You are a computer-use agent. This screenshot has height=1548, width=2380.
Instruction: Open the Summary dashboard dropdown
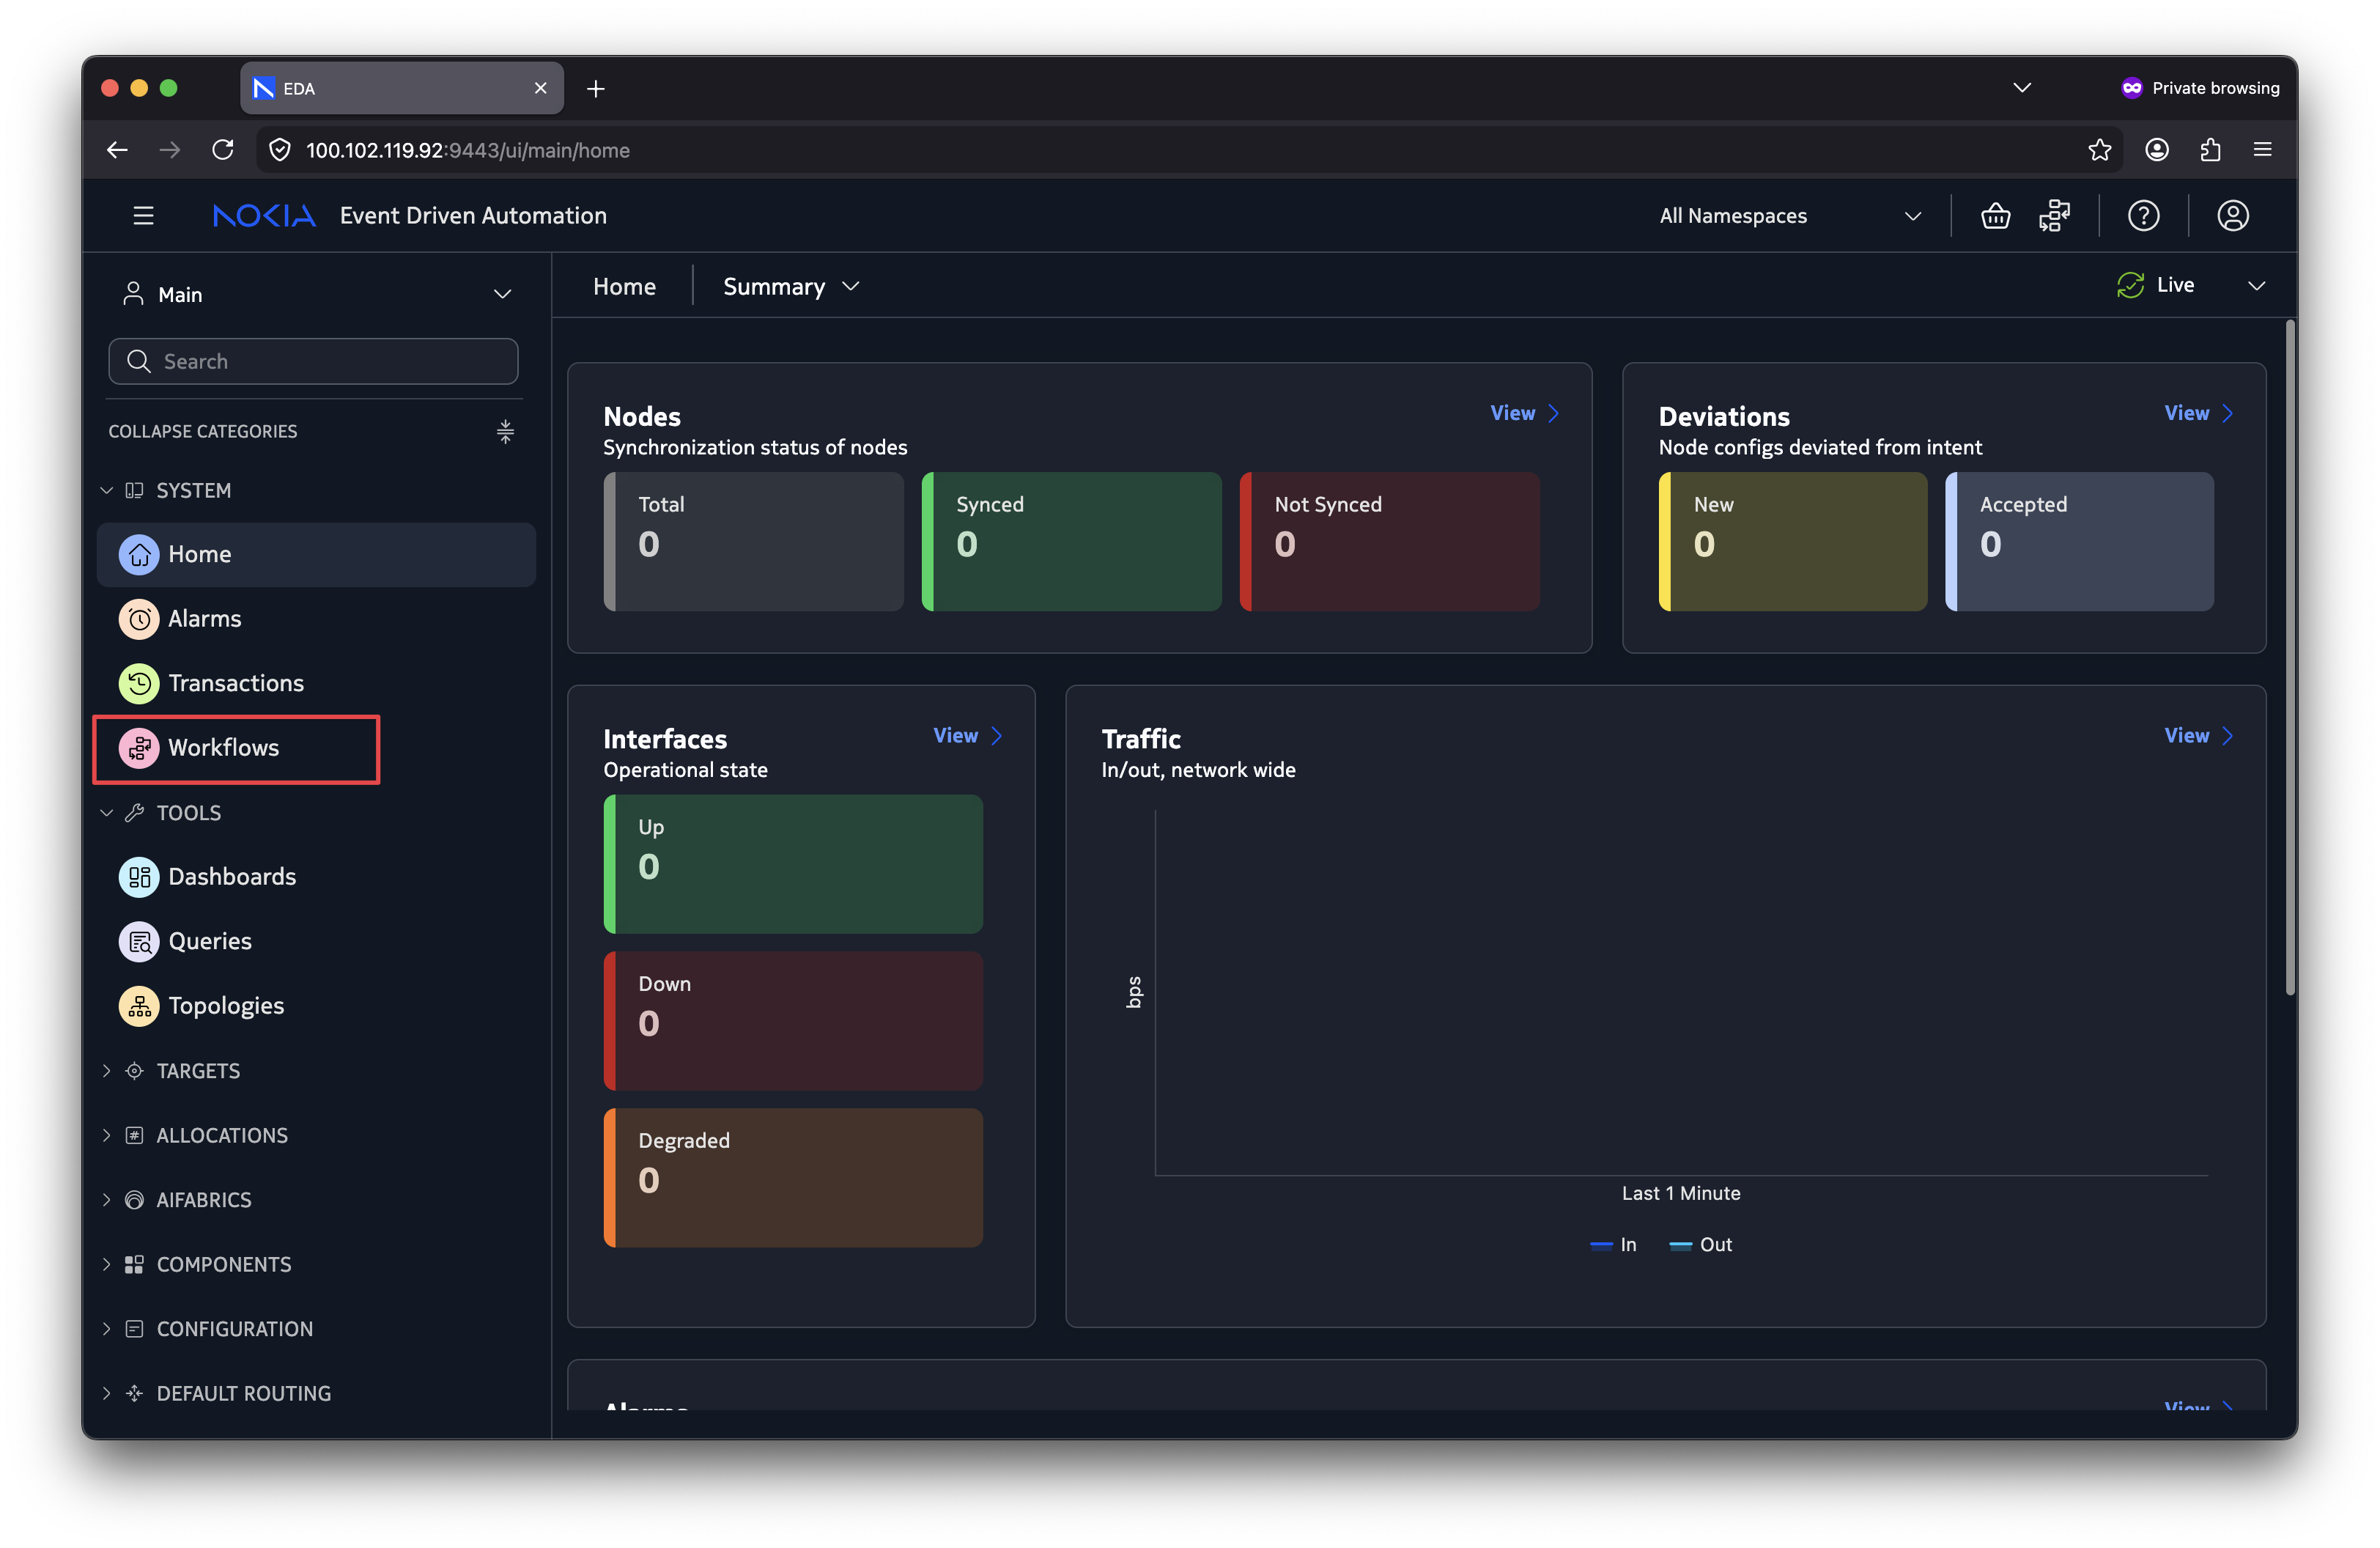tap(791, 287)
